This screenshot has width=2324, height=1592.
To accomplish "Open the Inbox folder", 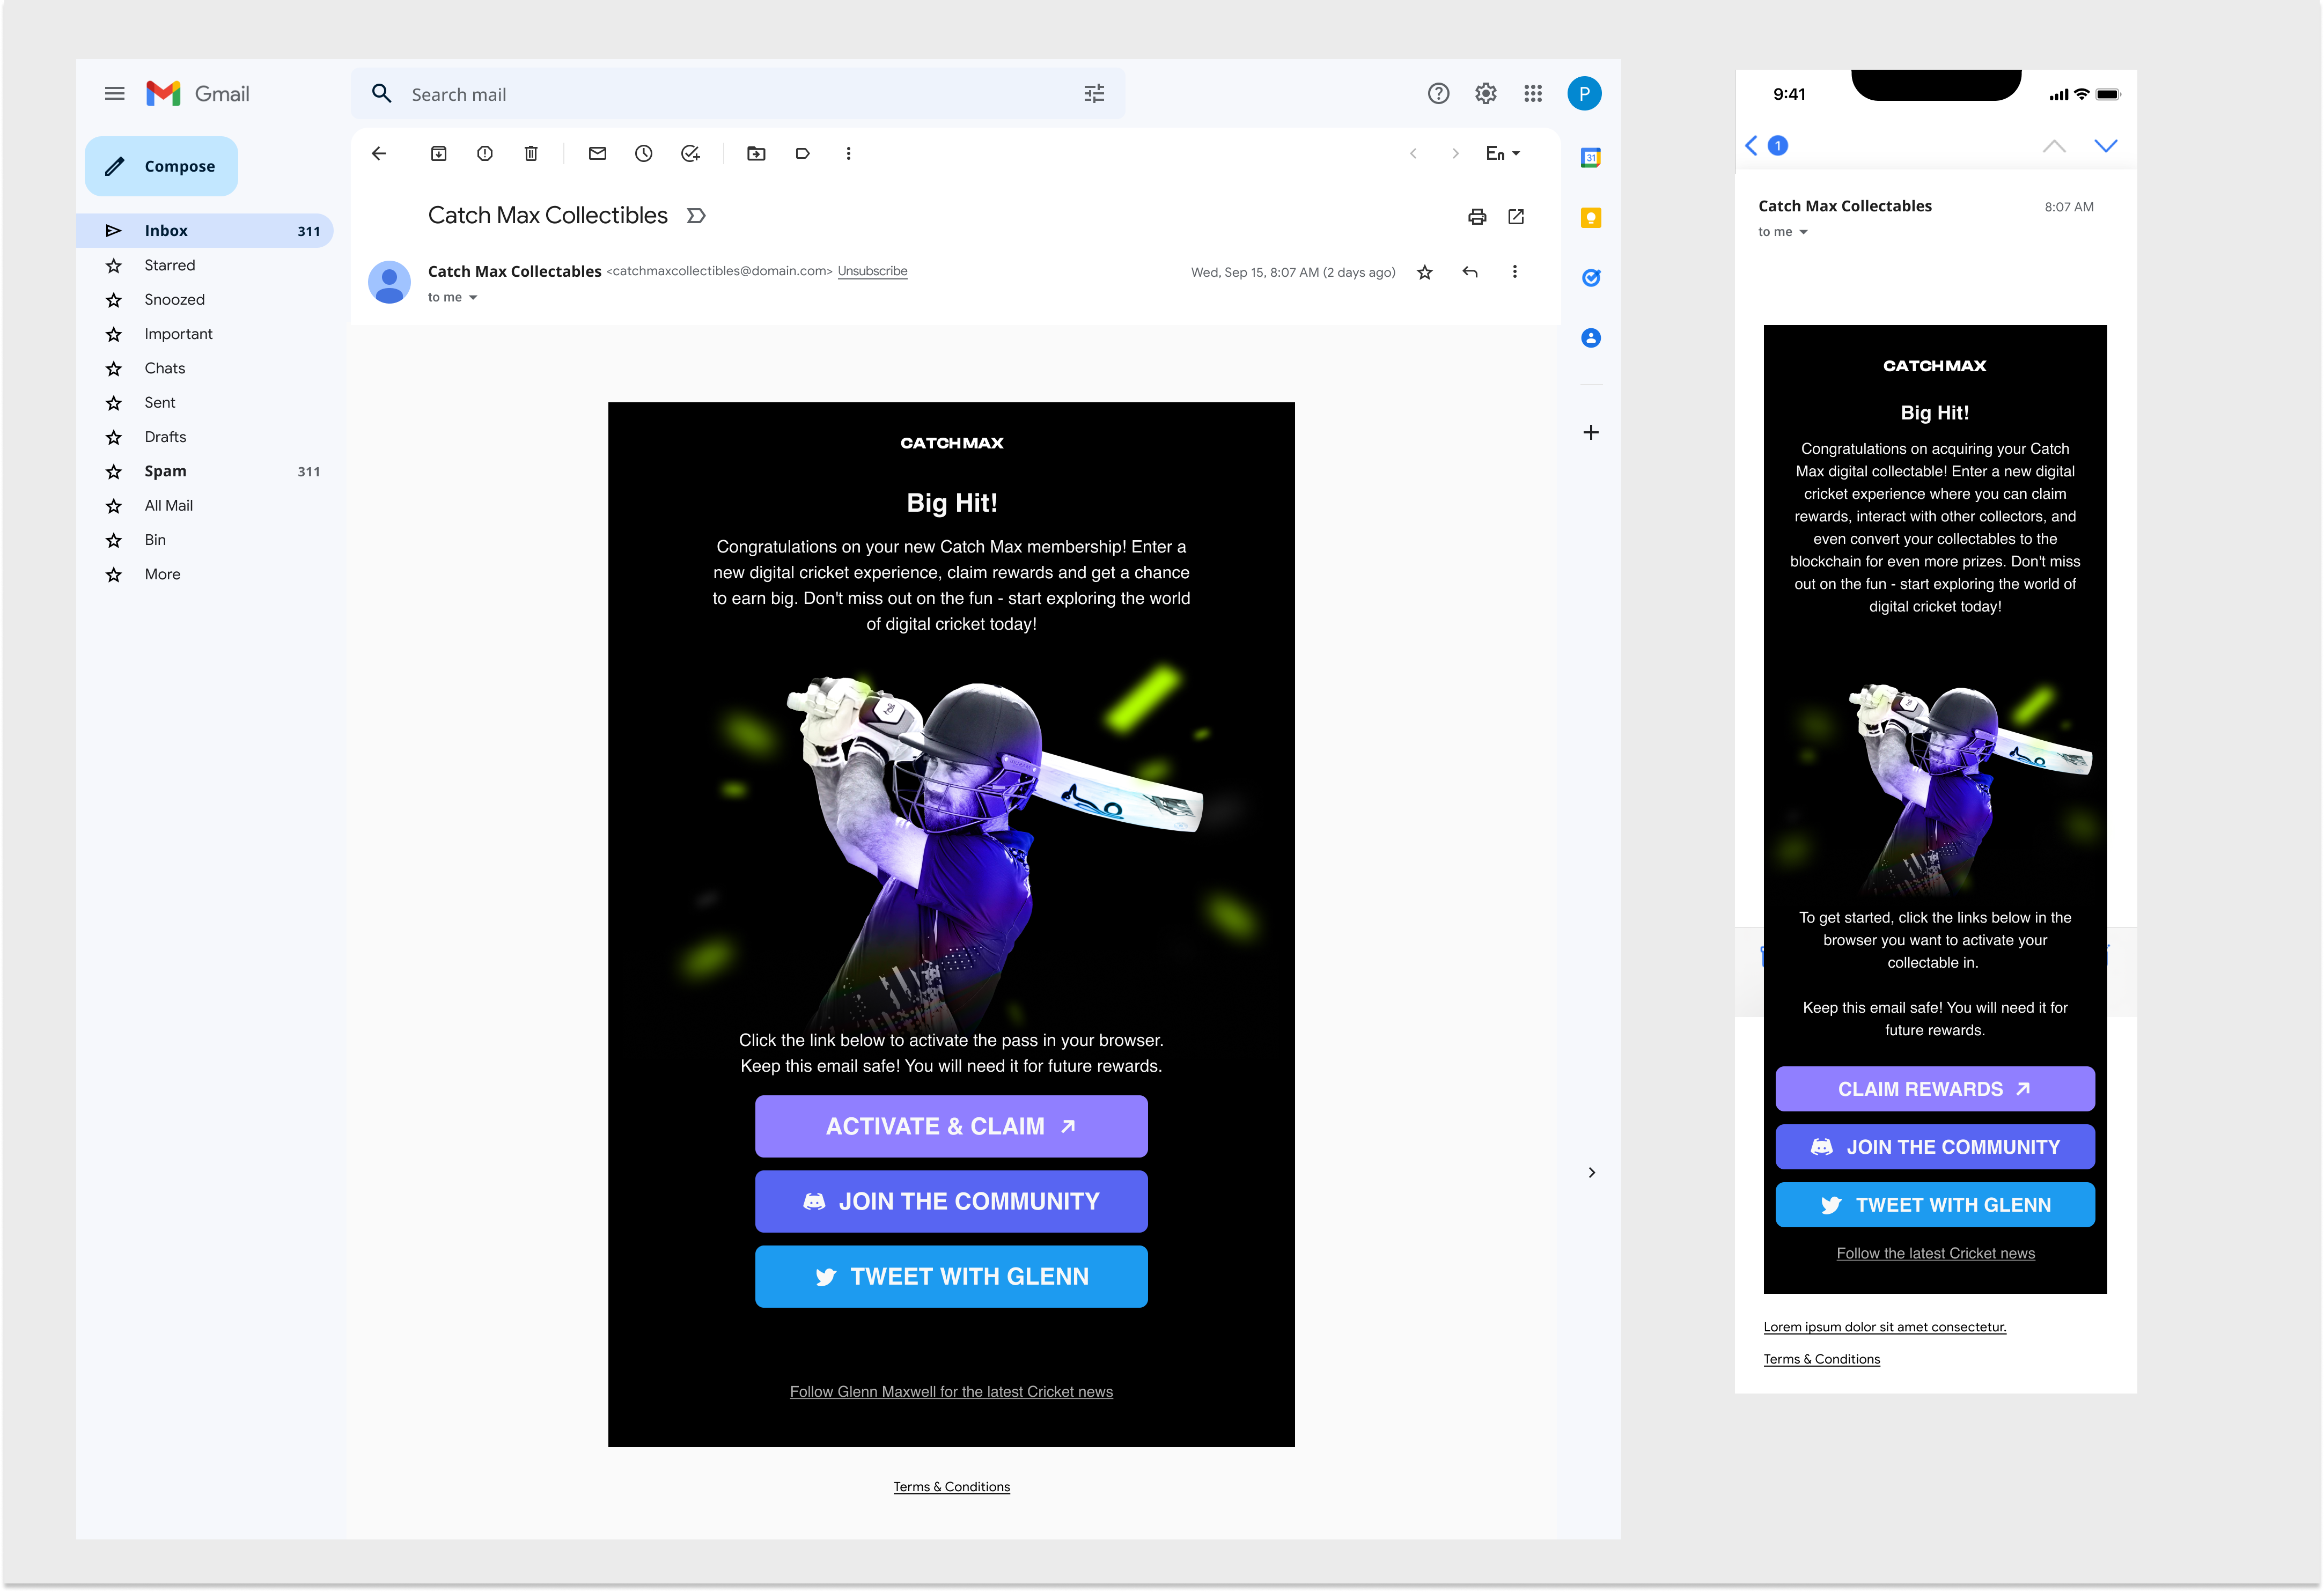I will coord(205,231).
